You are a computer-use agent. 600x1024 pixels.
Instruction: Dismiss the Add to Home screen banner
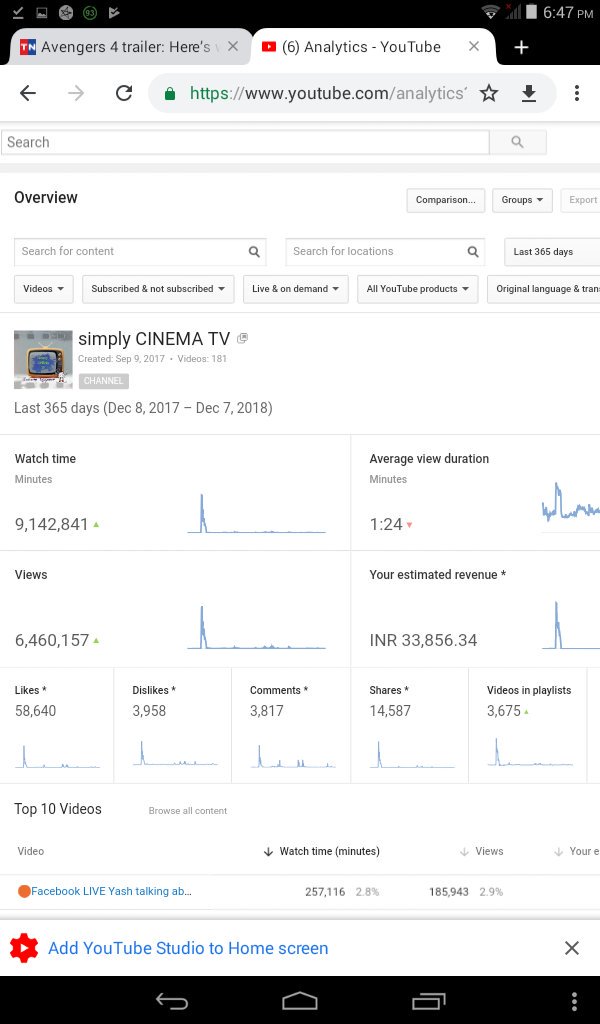[572, 948]
